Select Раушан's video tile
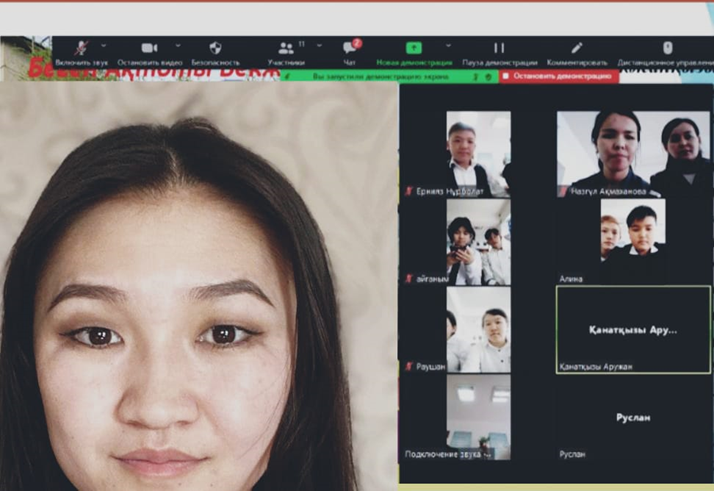Viewport: 714px width, 491px height. [478, 330]
